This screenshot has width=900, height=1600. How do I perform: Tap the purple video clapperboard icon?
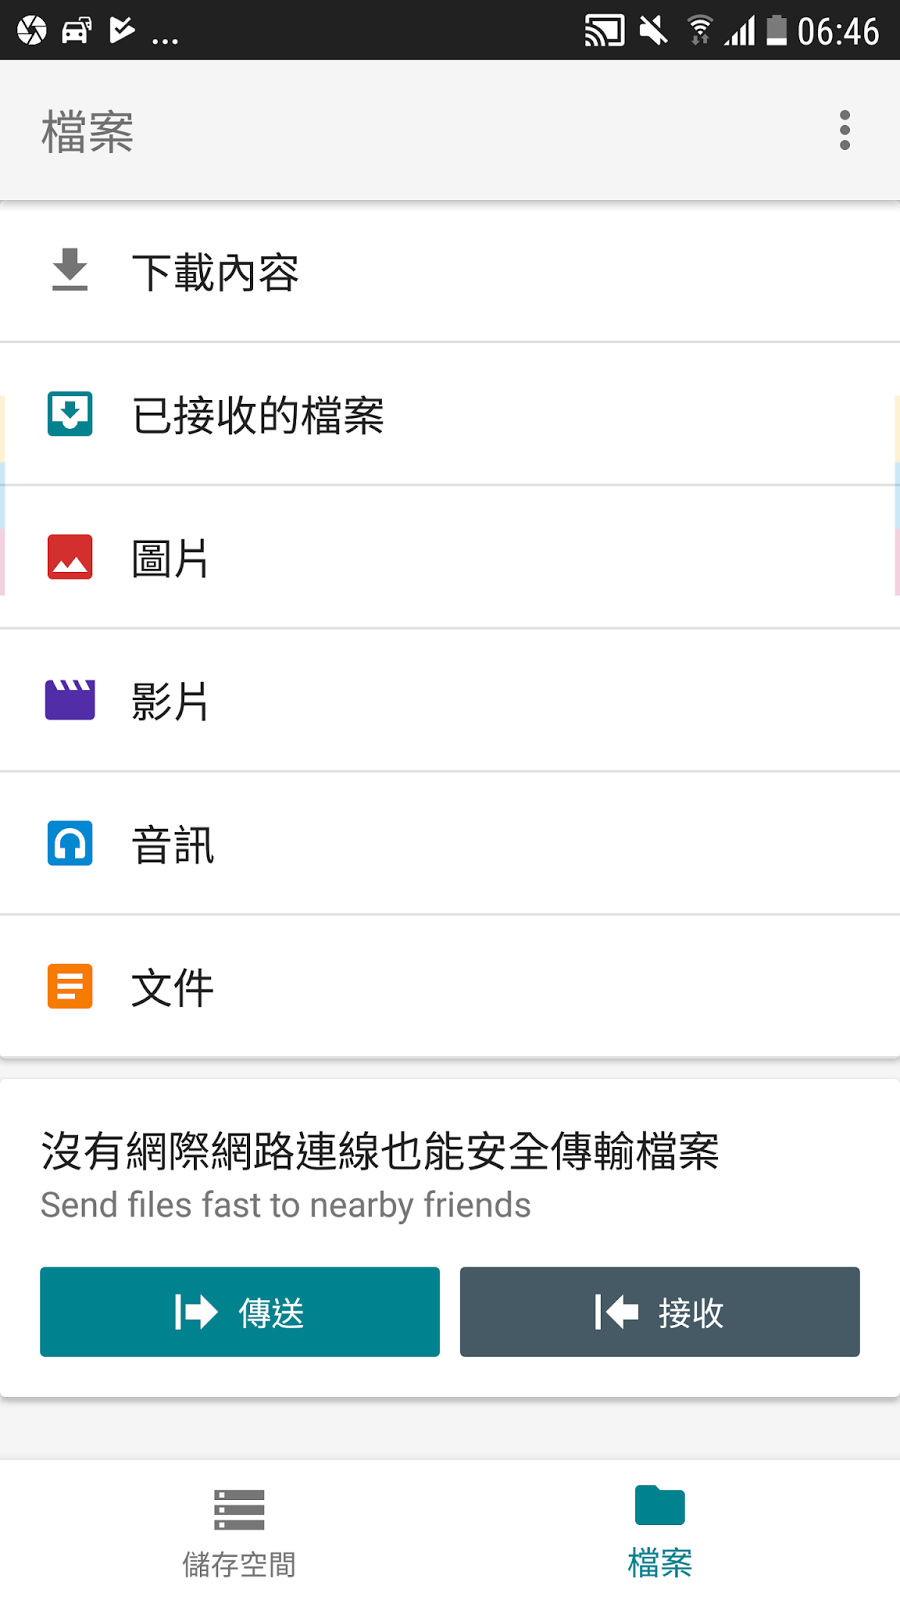(70, 700)
